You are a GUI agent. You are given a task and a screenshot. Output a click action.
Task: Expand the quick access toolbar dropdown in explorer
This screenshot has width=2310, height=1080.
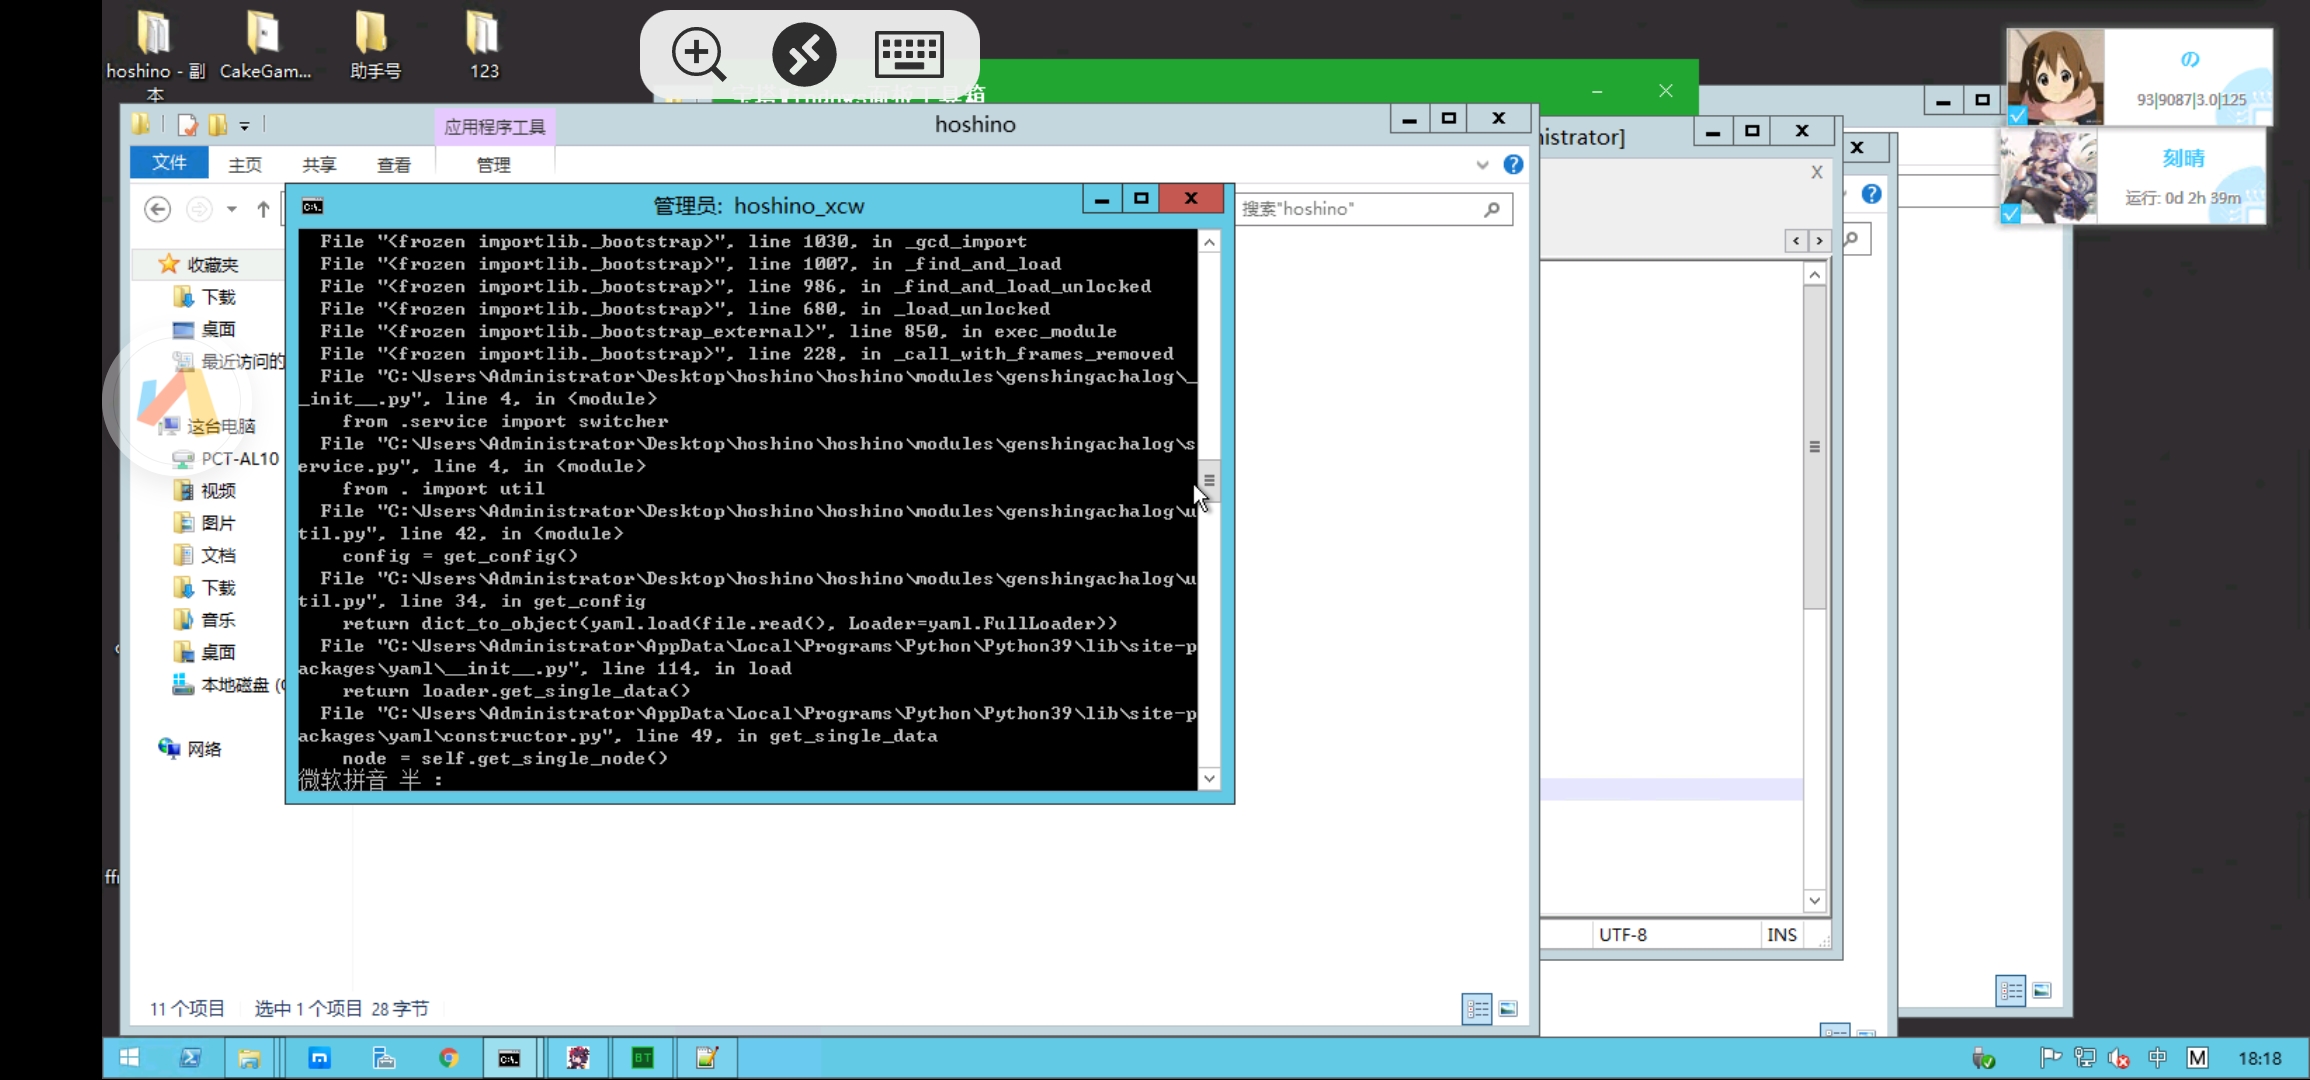click(x=244, y=124)
